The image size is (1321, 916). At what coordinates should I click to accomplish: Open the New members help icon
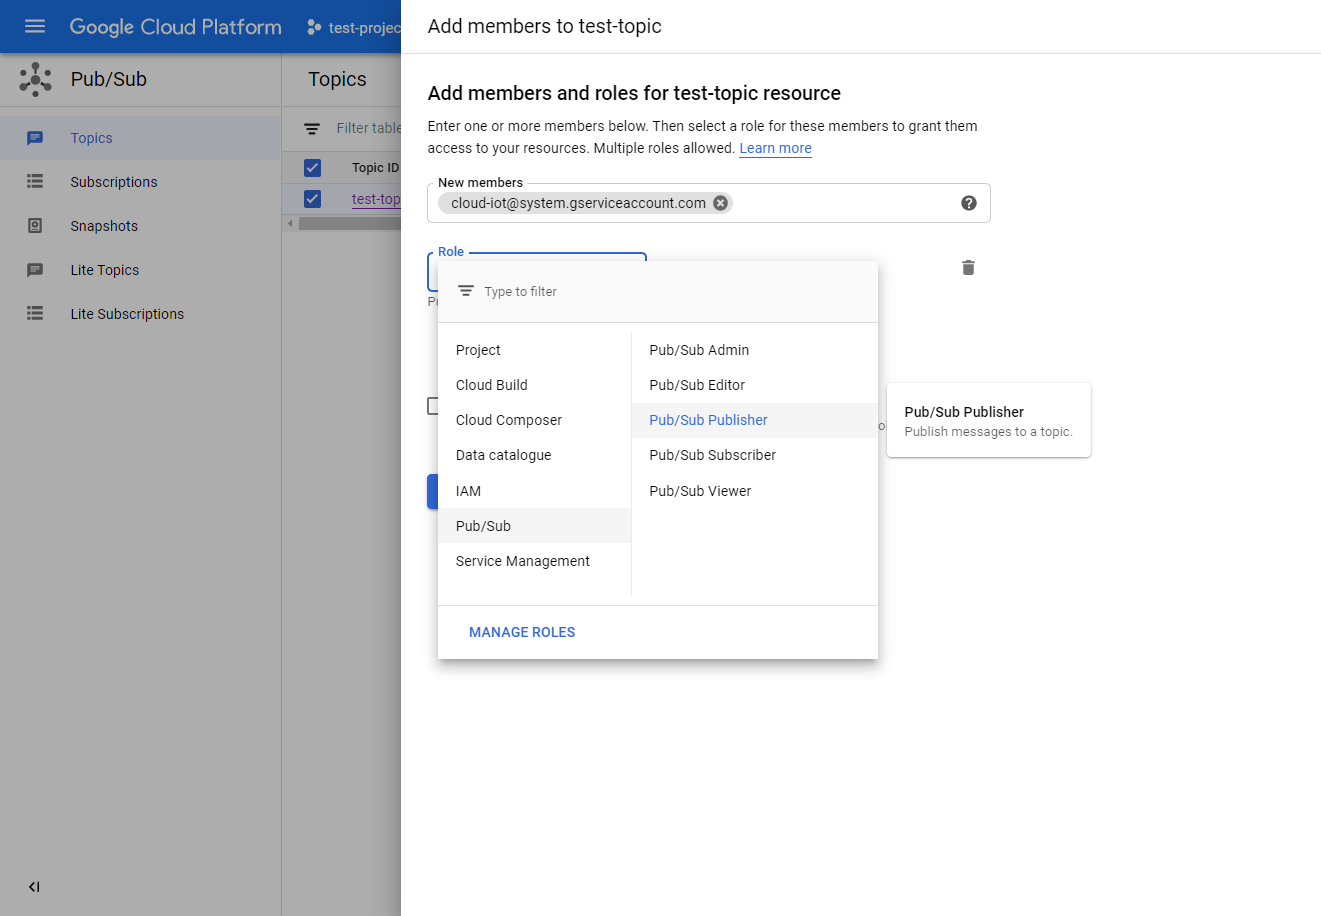point(969,203)
